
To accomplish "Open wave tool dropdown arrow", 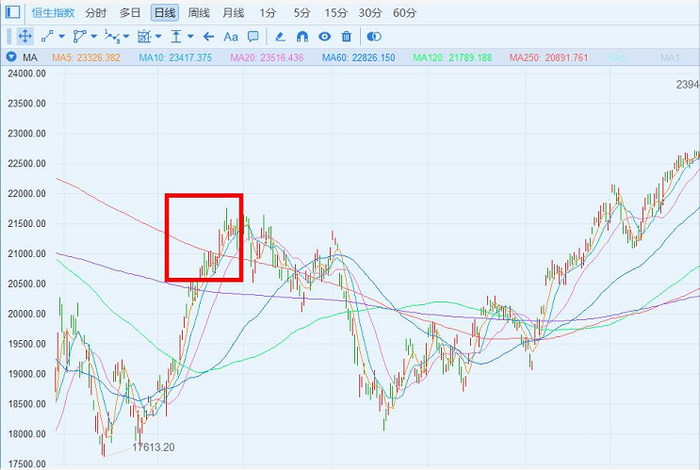I will (126, 37).
